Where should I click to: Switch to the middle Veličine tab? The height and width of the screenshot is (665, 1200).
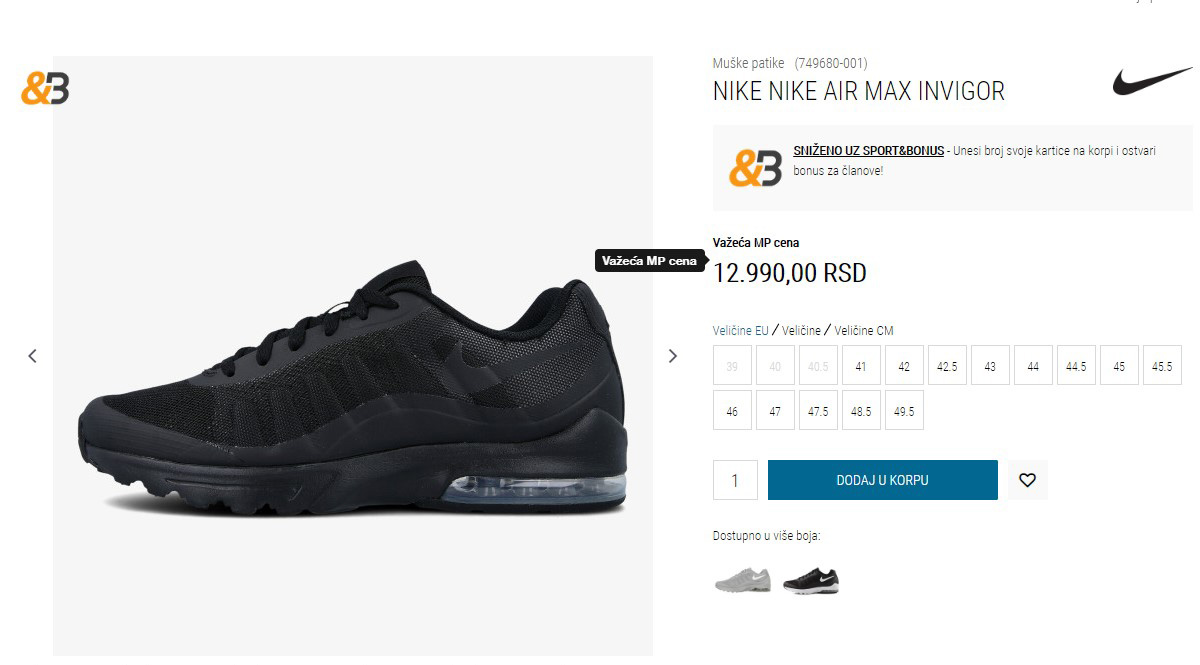point(801,331)
